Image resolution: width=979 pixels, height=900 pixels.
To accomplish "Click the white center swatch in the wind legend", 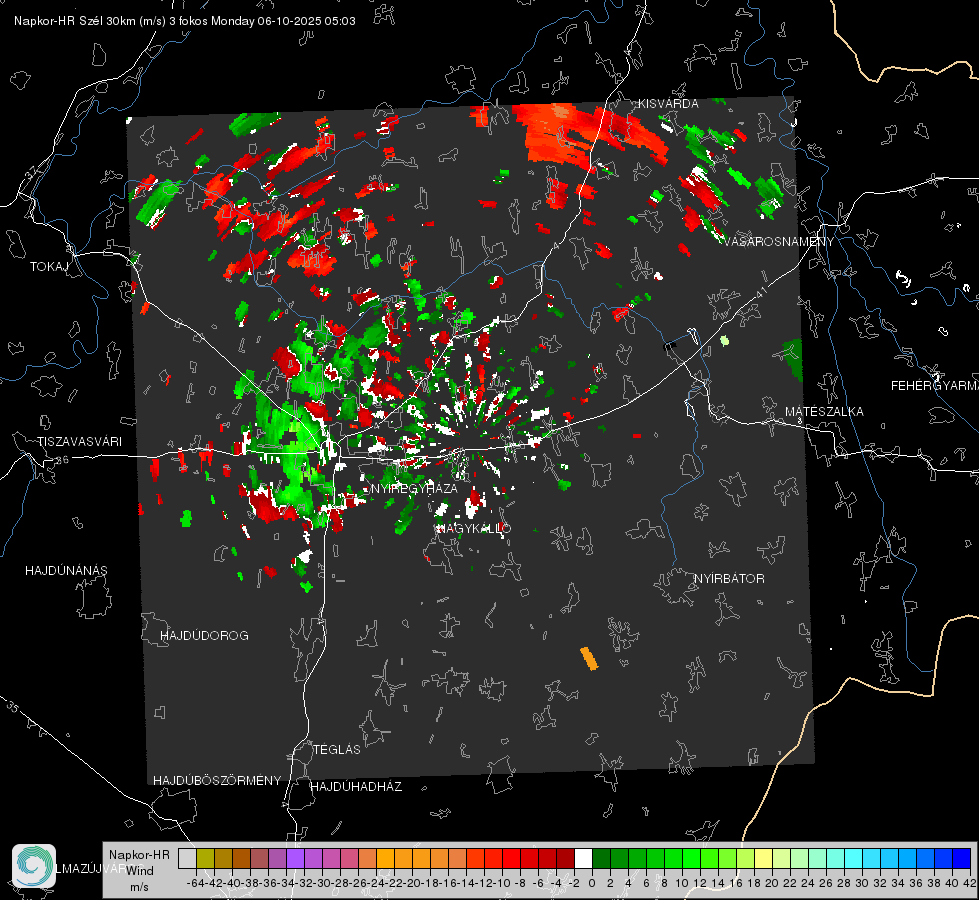I will [583, 858].
